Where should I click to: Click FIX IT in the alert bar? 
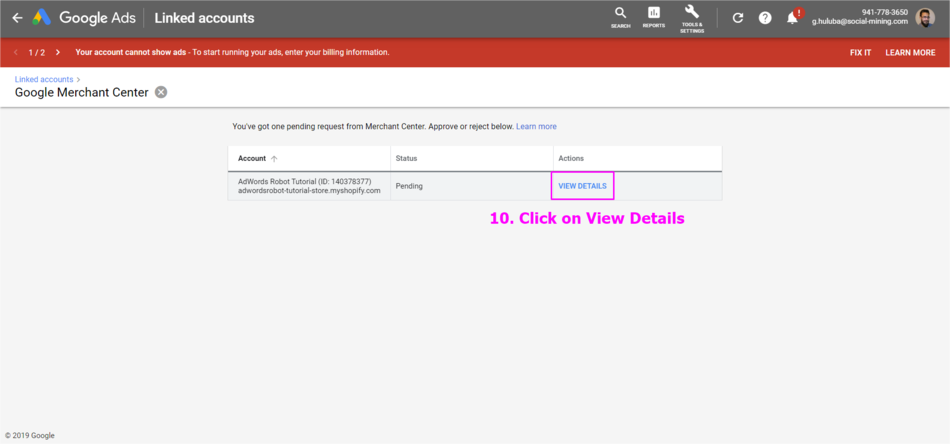click(860, 53)
